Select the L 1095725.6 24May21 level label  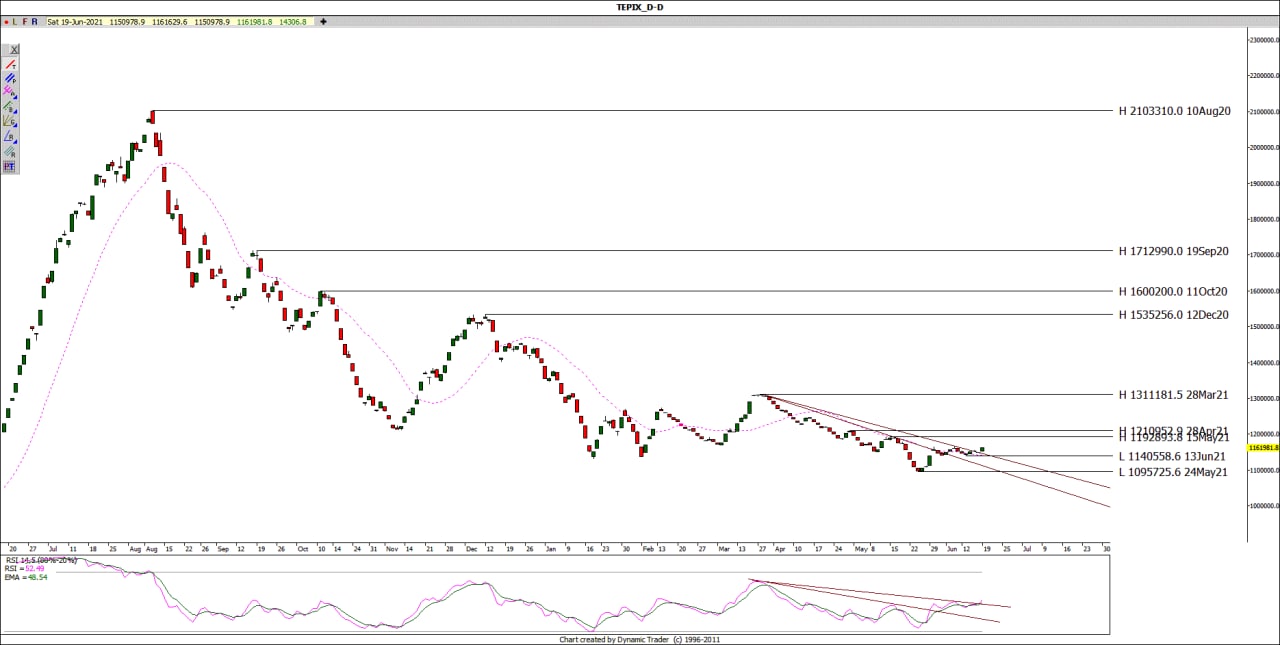1173,472
